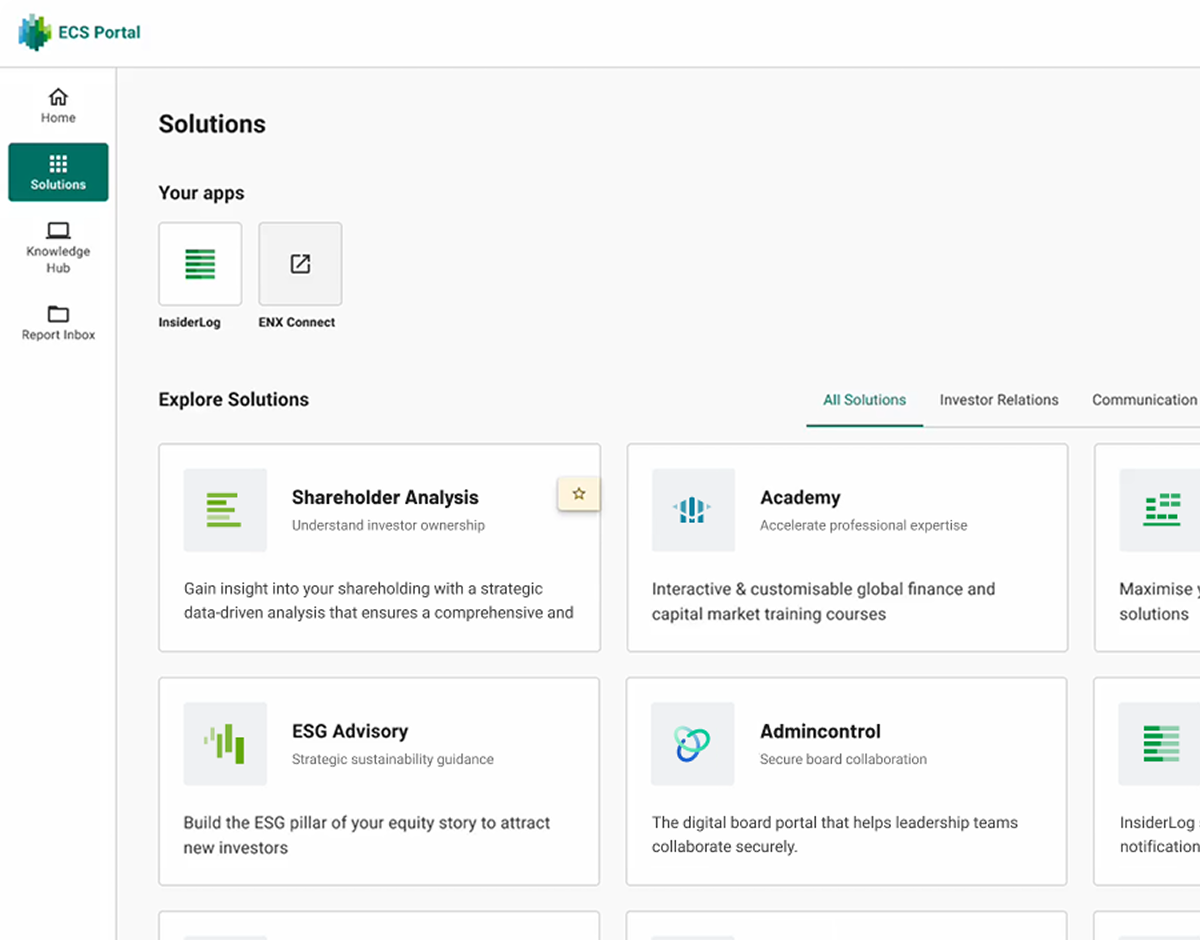Click the Academy card icon
1200x940 pixels.
693,510
